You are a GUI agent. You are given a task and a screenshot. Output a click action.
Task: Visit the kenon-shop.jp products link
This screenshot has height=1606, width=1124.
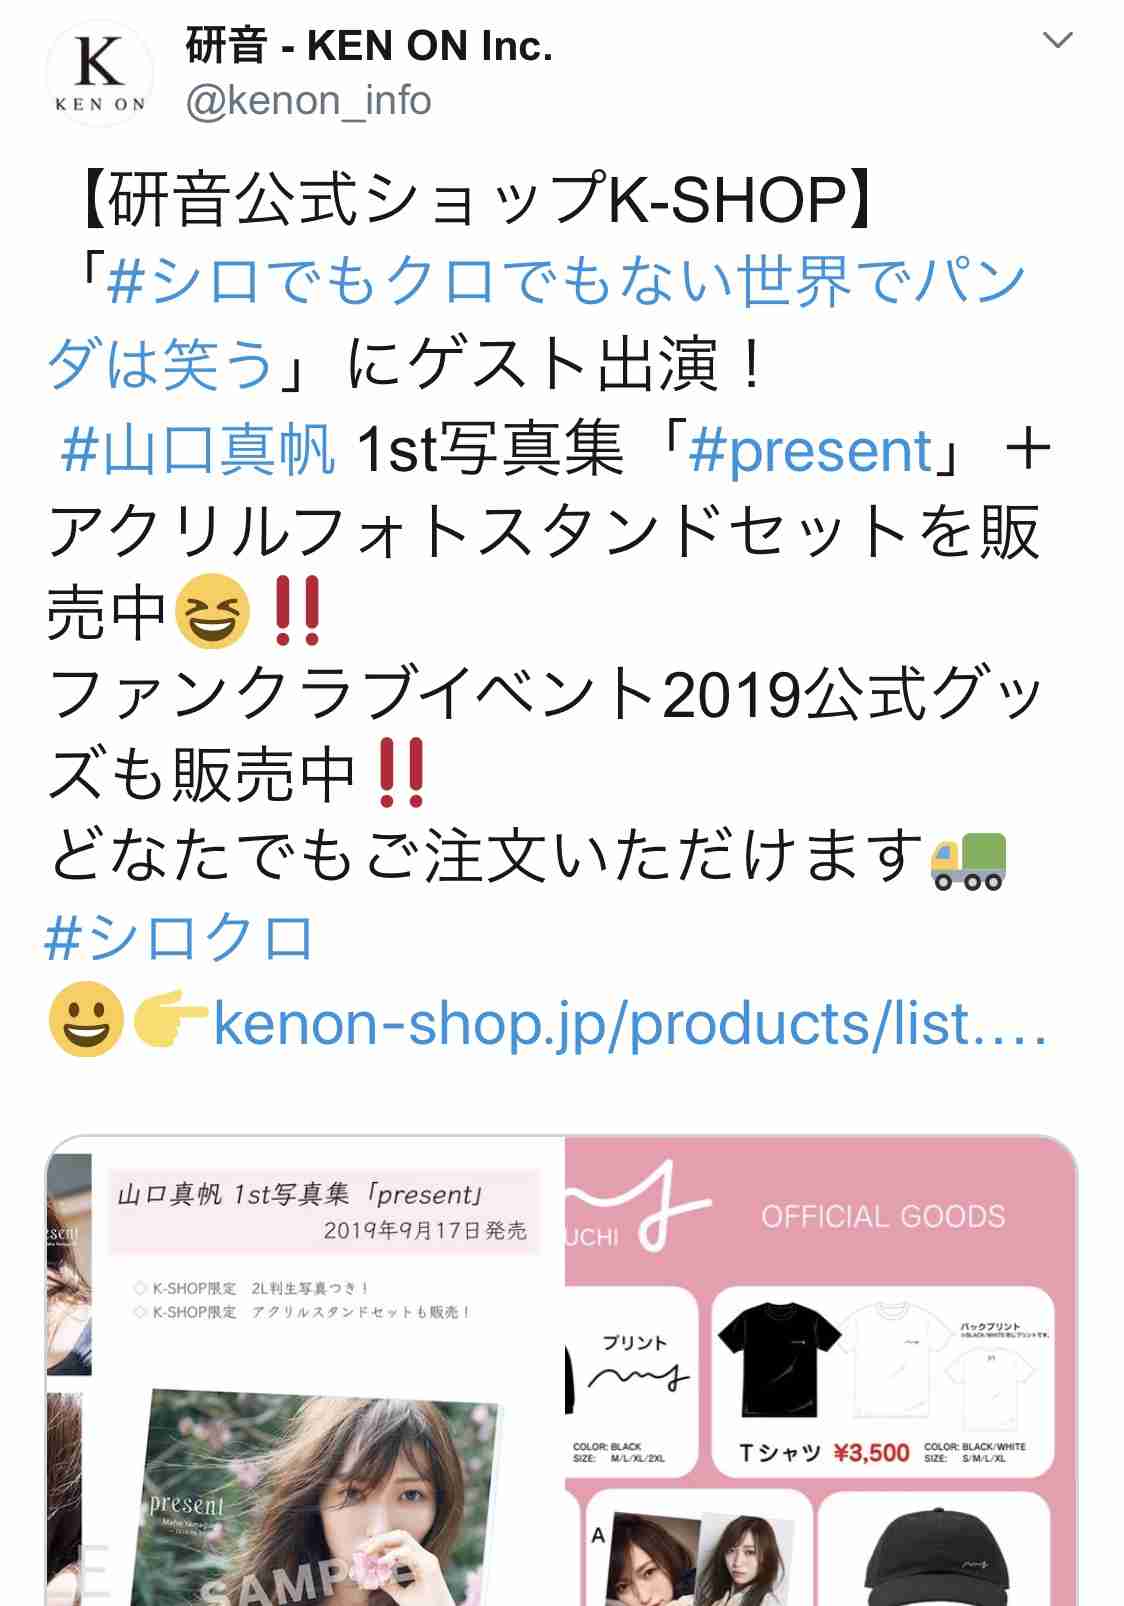coord(630,1023)
